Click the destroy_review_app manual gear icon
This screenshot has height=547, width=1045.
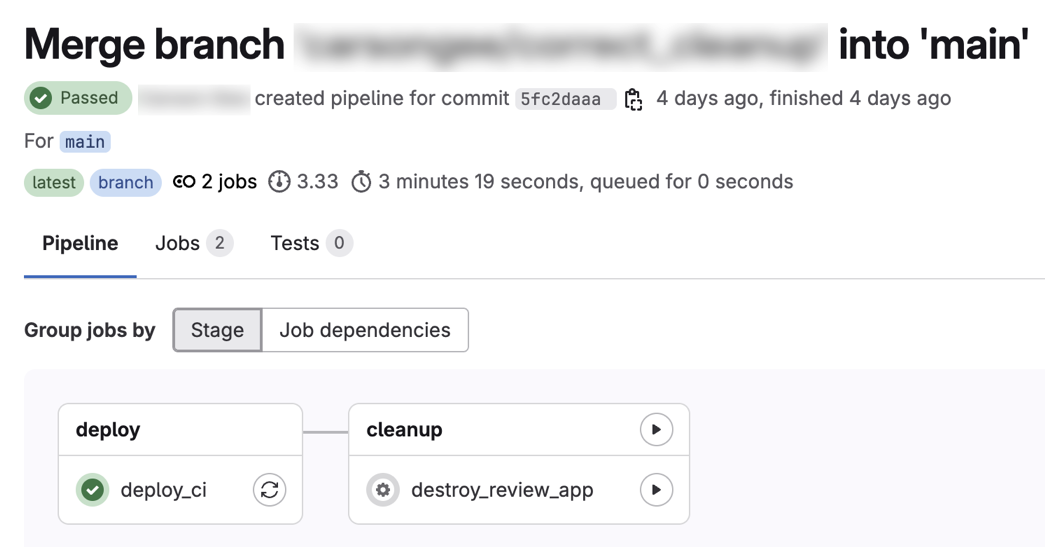pos(382,490)
